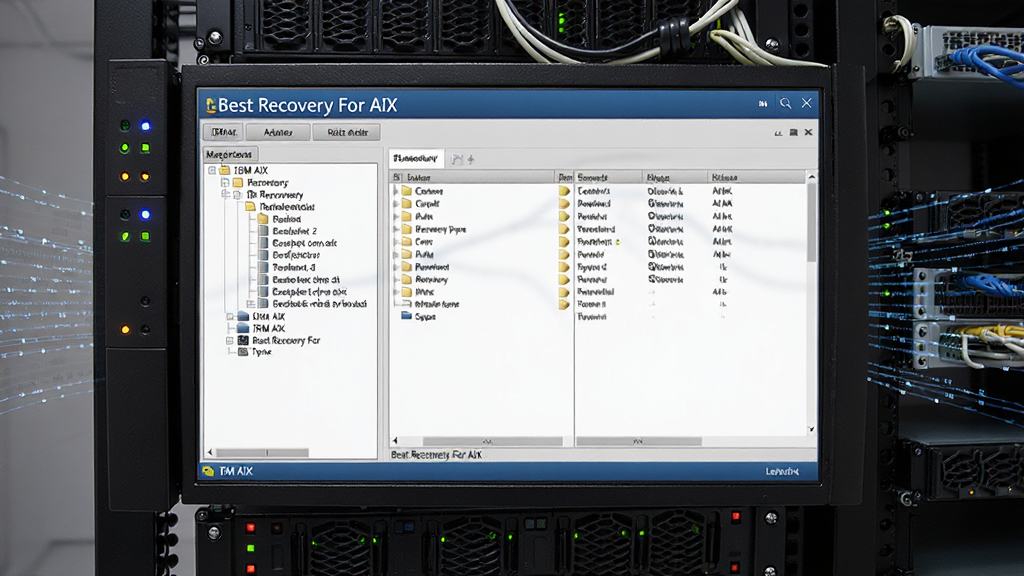Click the app logo beside the Best Recovery For AIX title
1024x576 pixels.
point(210,105)
